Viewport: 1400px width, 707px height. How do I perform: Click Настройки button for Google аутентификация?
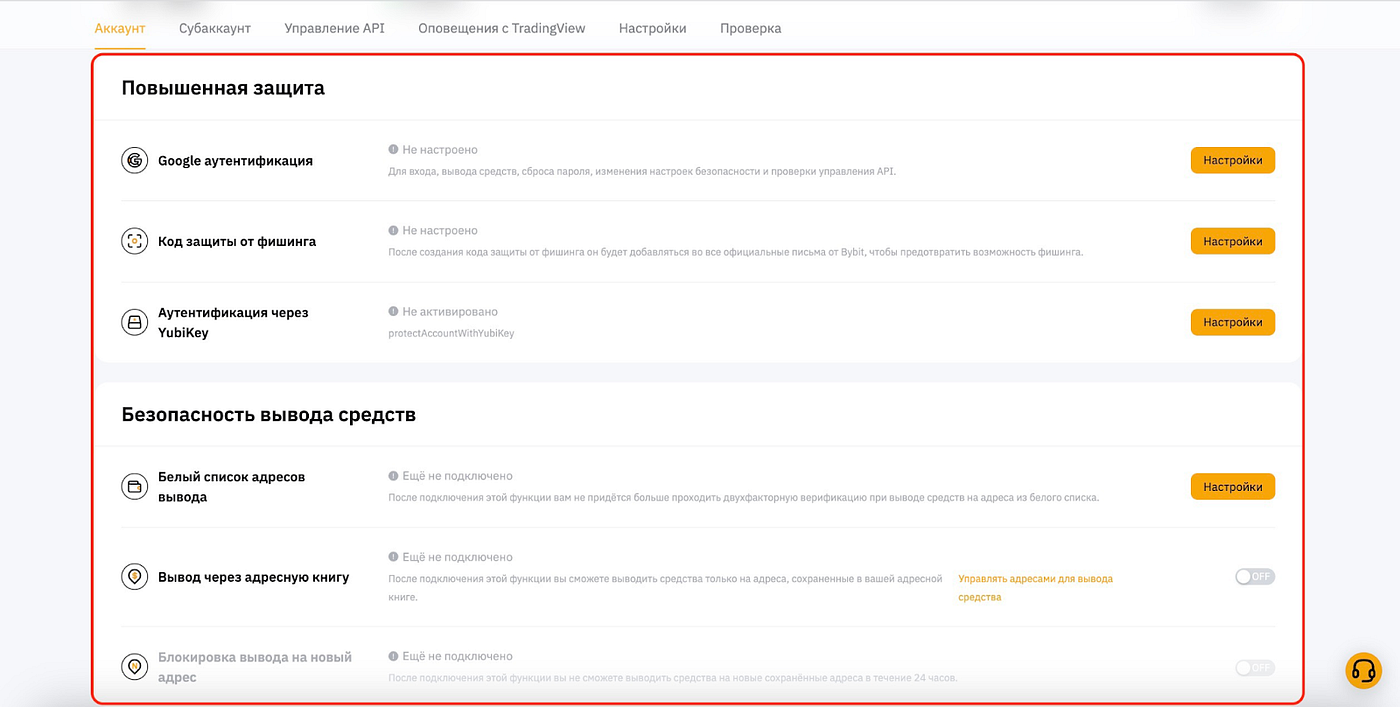click(x=1232, y=160)
